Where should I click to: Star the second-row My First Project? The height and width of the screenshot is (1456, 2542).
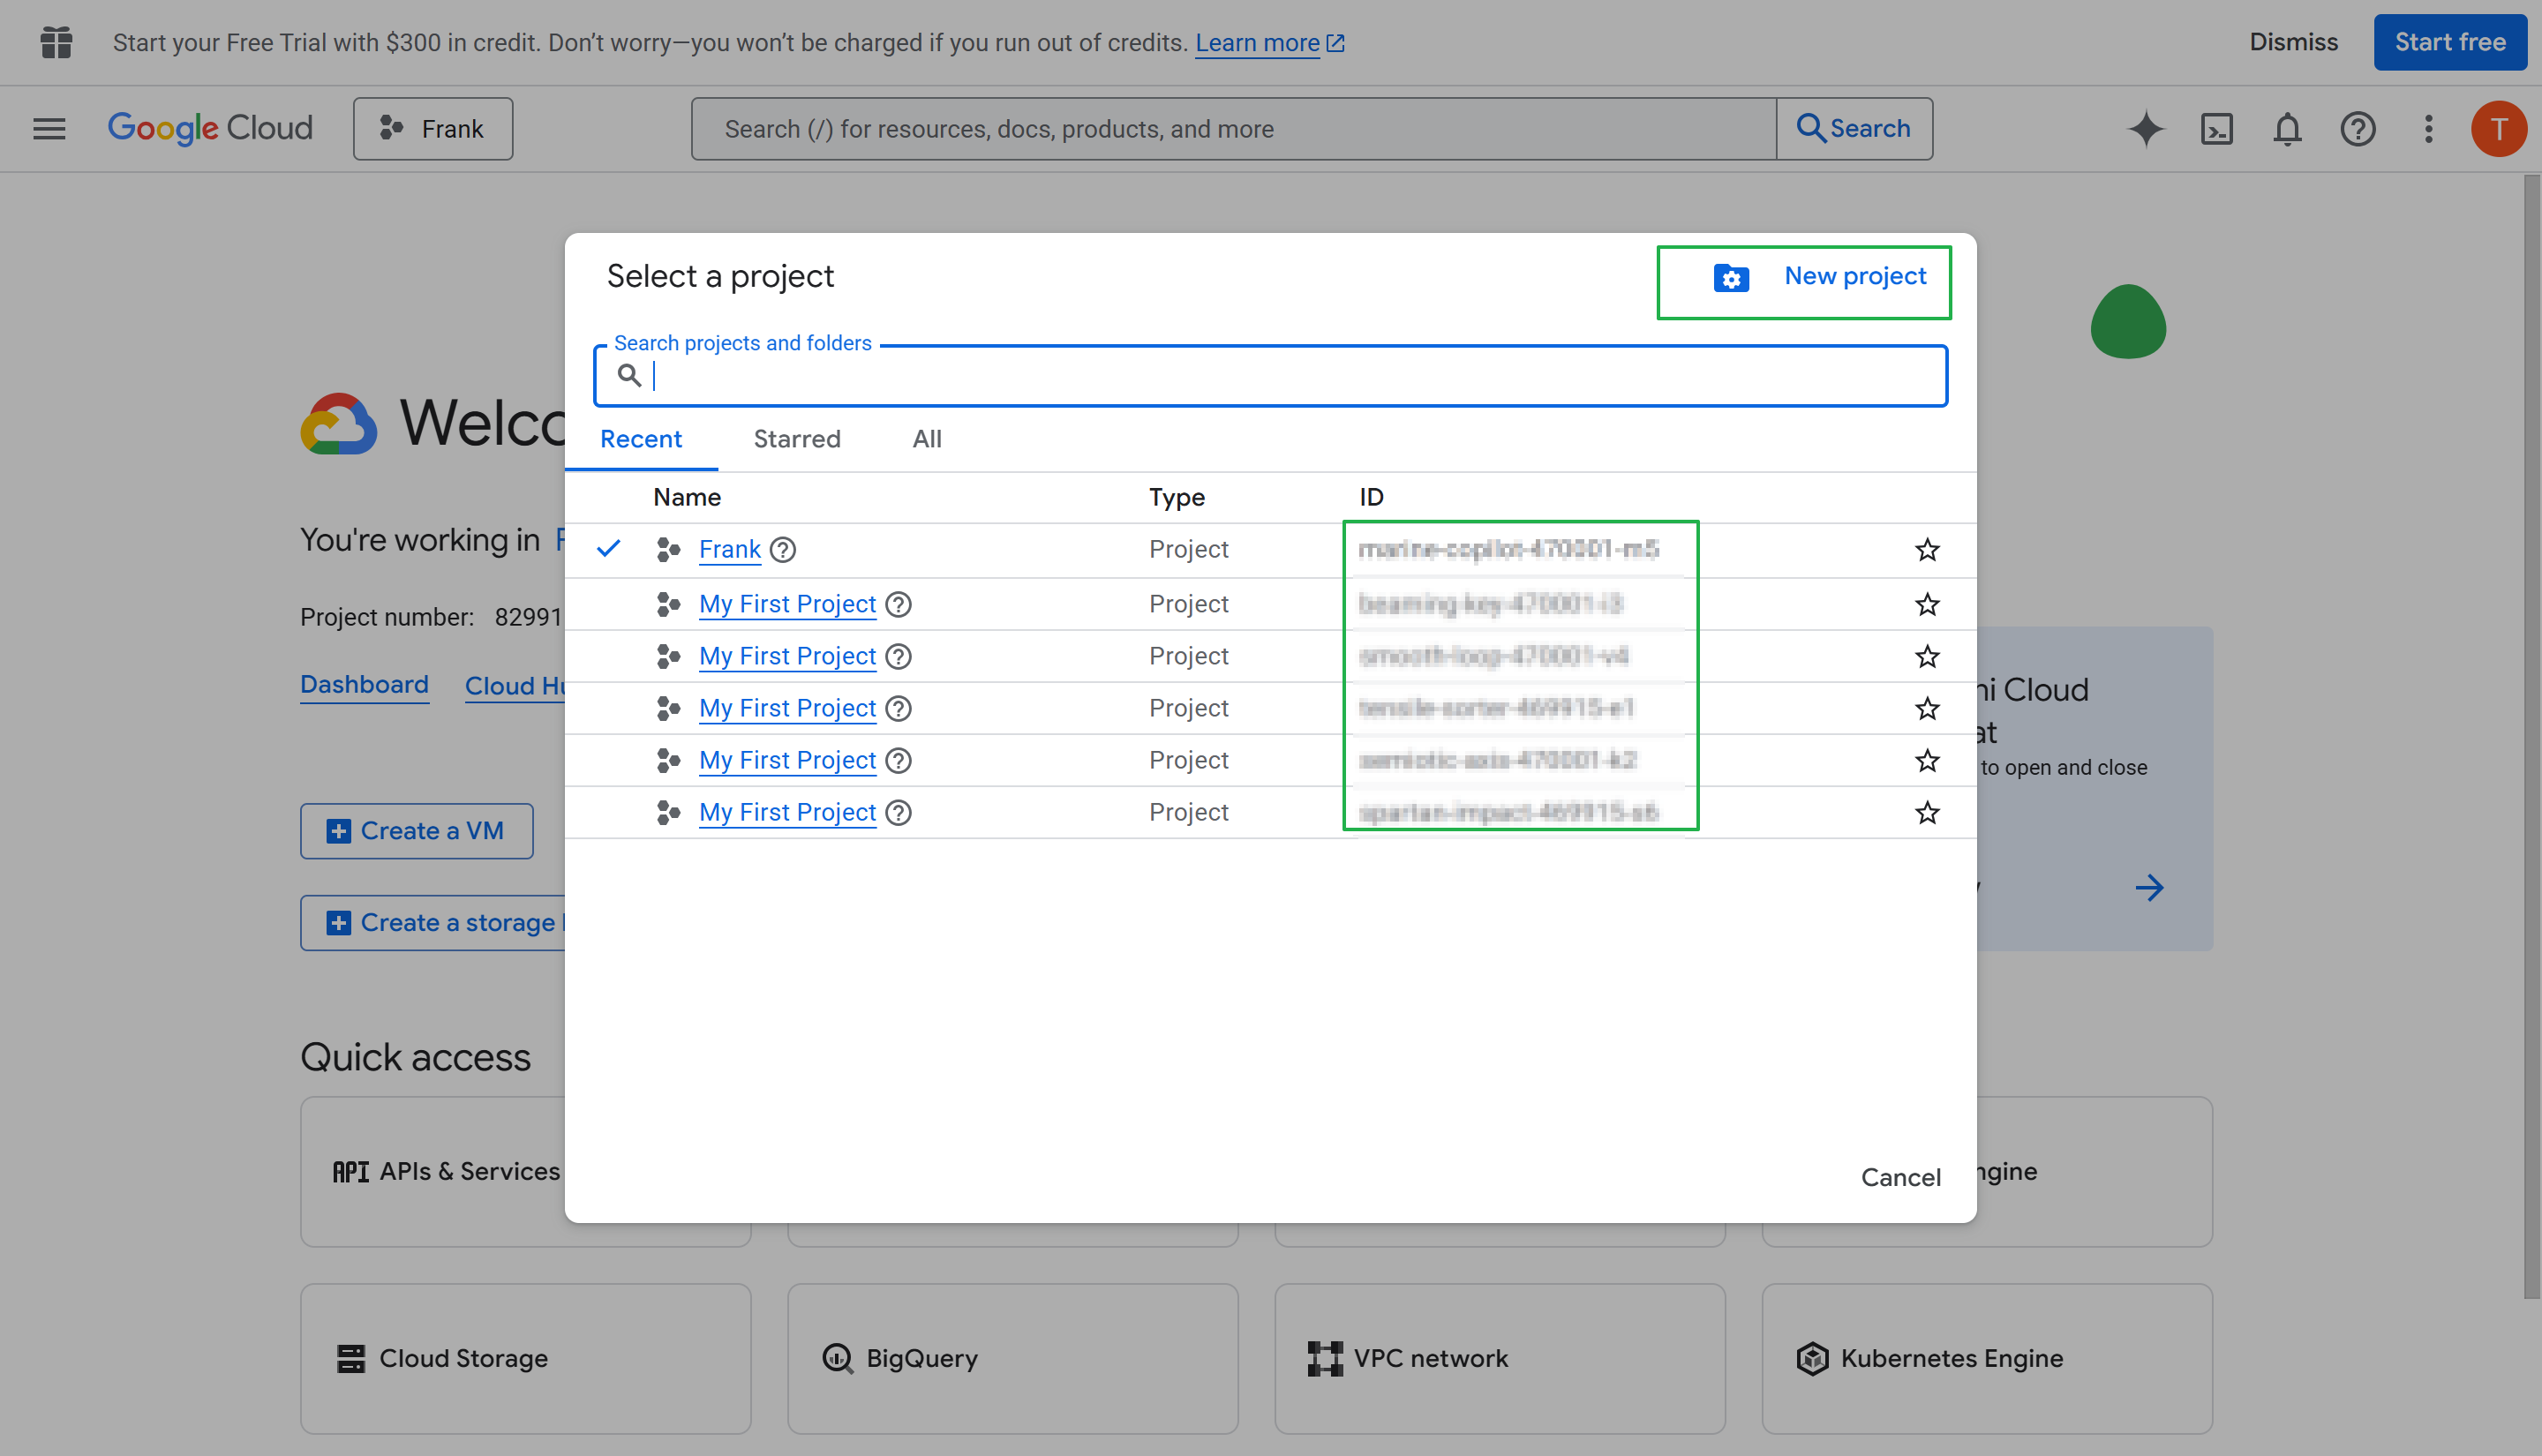click(1927, 604)
